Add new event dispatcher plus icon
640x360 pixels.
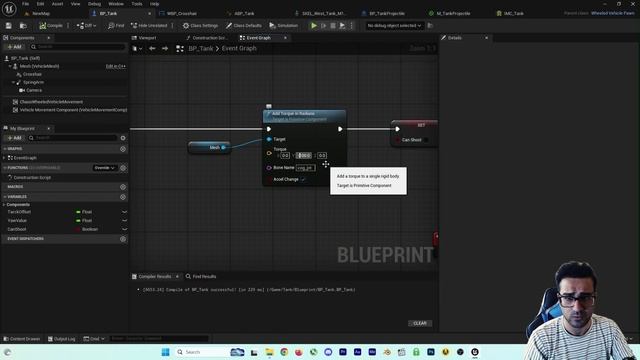click(x=123, y=239)
